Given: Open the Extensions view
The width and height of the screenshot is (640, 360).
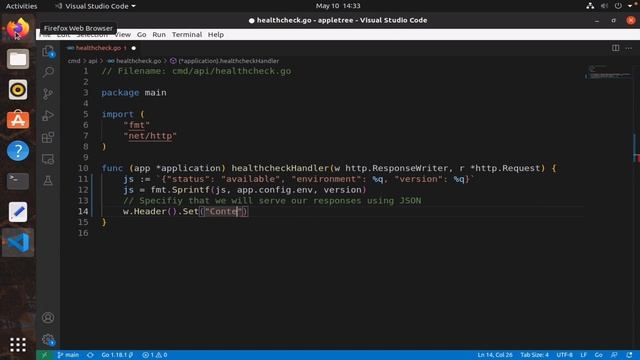Looking at the screenshot, I should 48,137.
